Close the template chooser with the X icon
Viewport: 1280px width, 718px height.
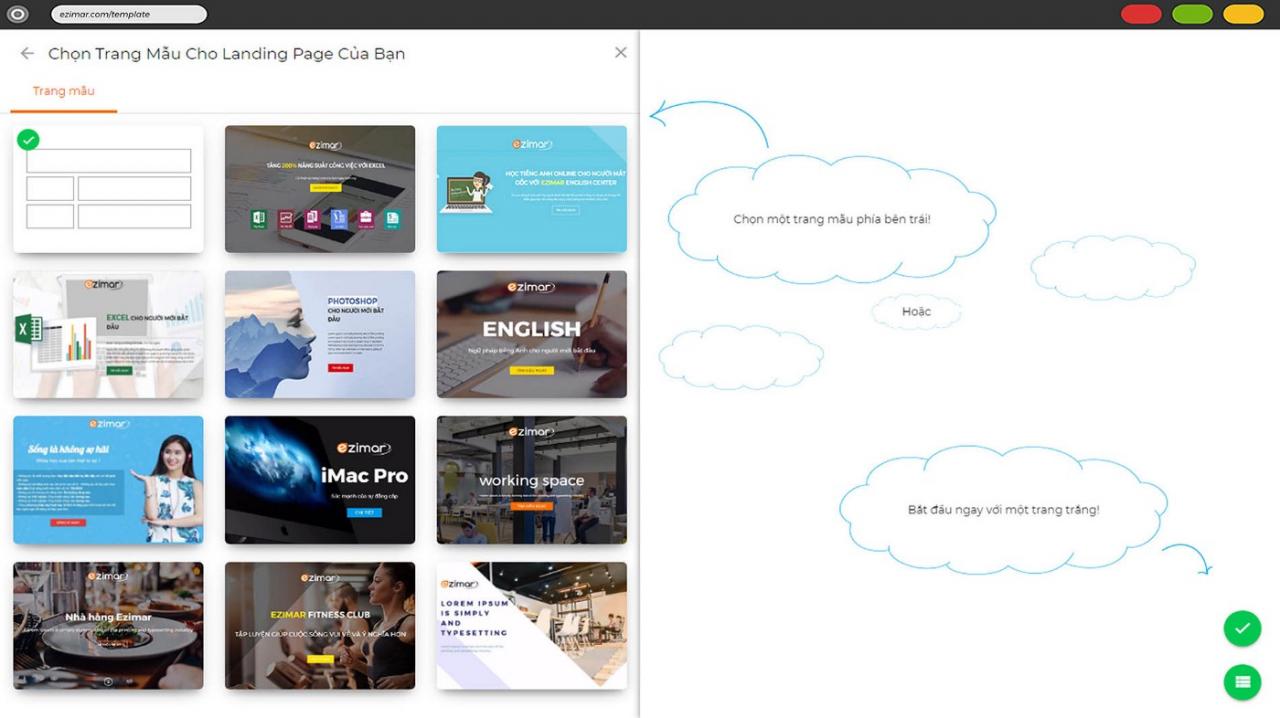[620, 52]
